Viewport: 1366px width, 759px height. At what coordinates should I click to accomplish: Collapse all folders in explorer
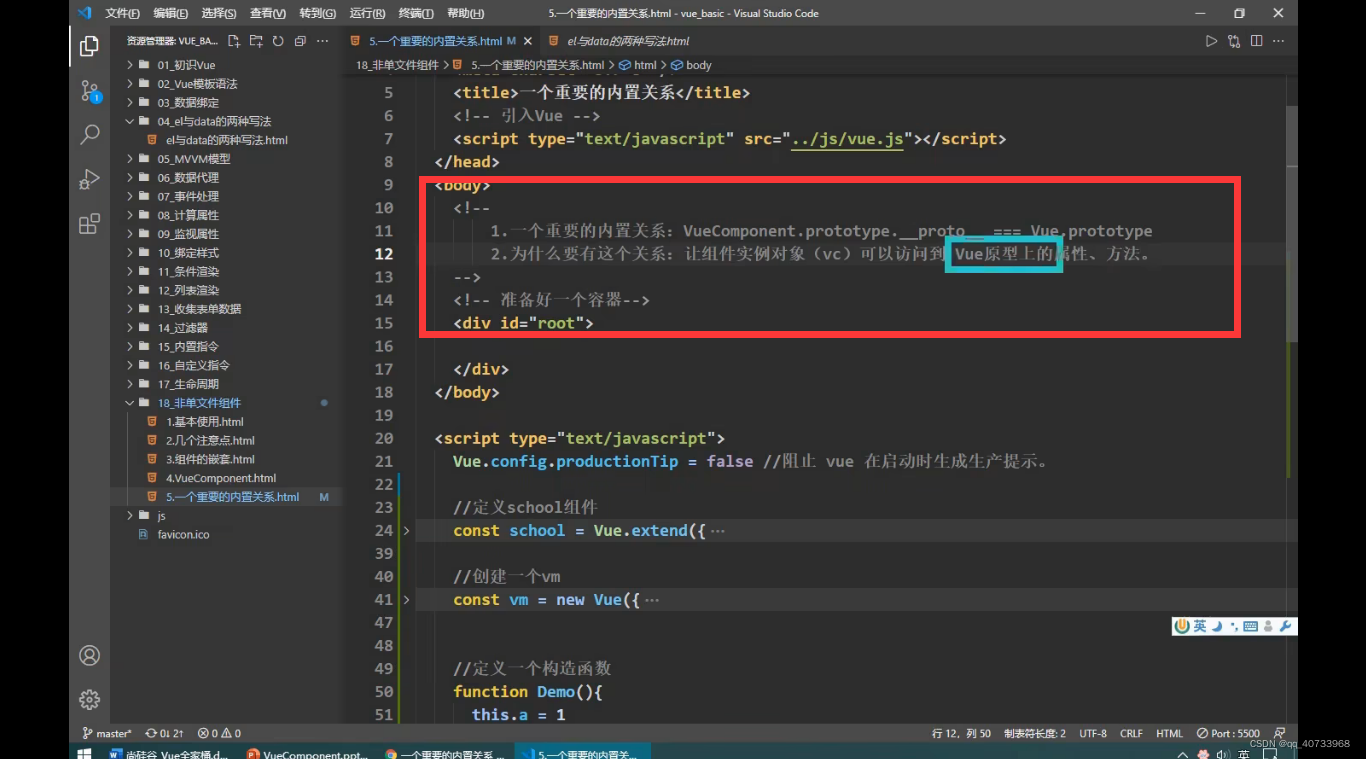[x=299, y=41]
